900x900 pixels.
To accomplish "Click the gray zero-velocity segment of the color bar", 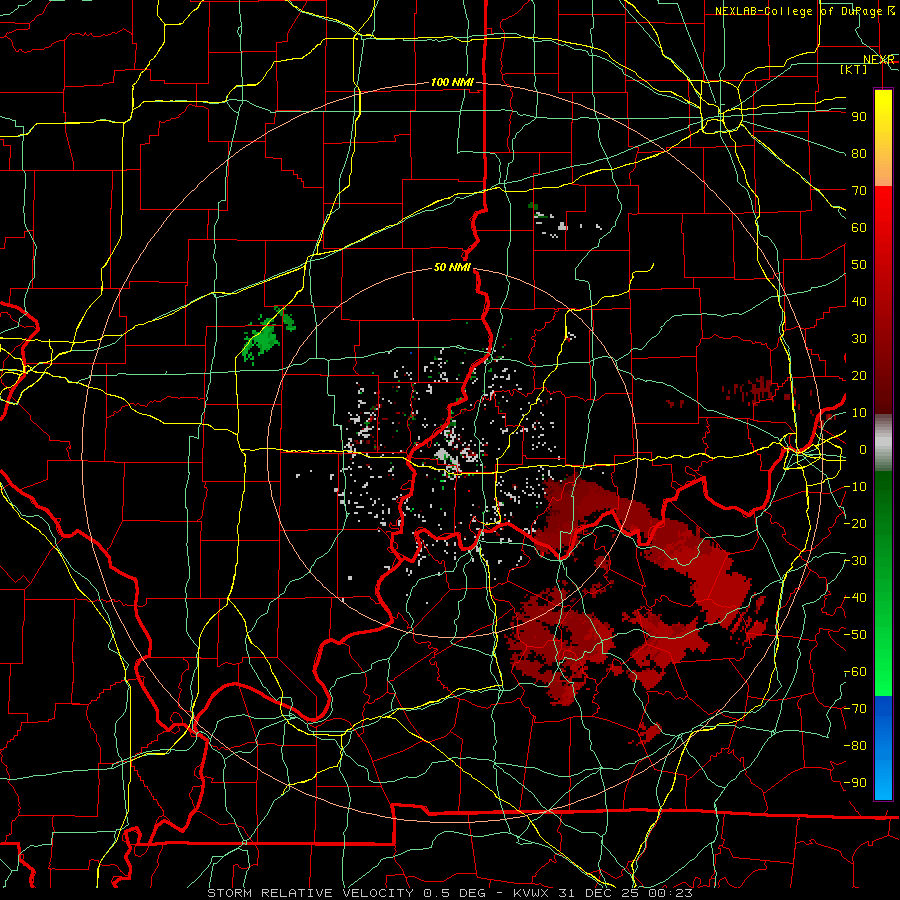I will (883, 443).
